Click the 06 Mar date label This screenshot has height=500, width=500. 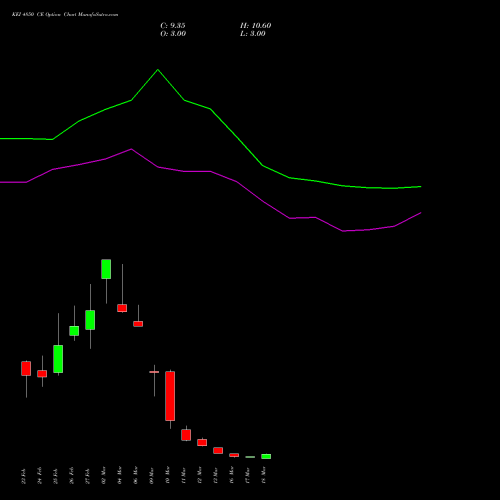(136, 475)
